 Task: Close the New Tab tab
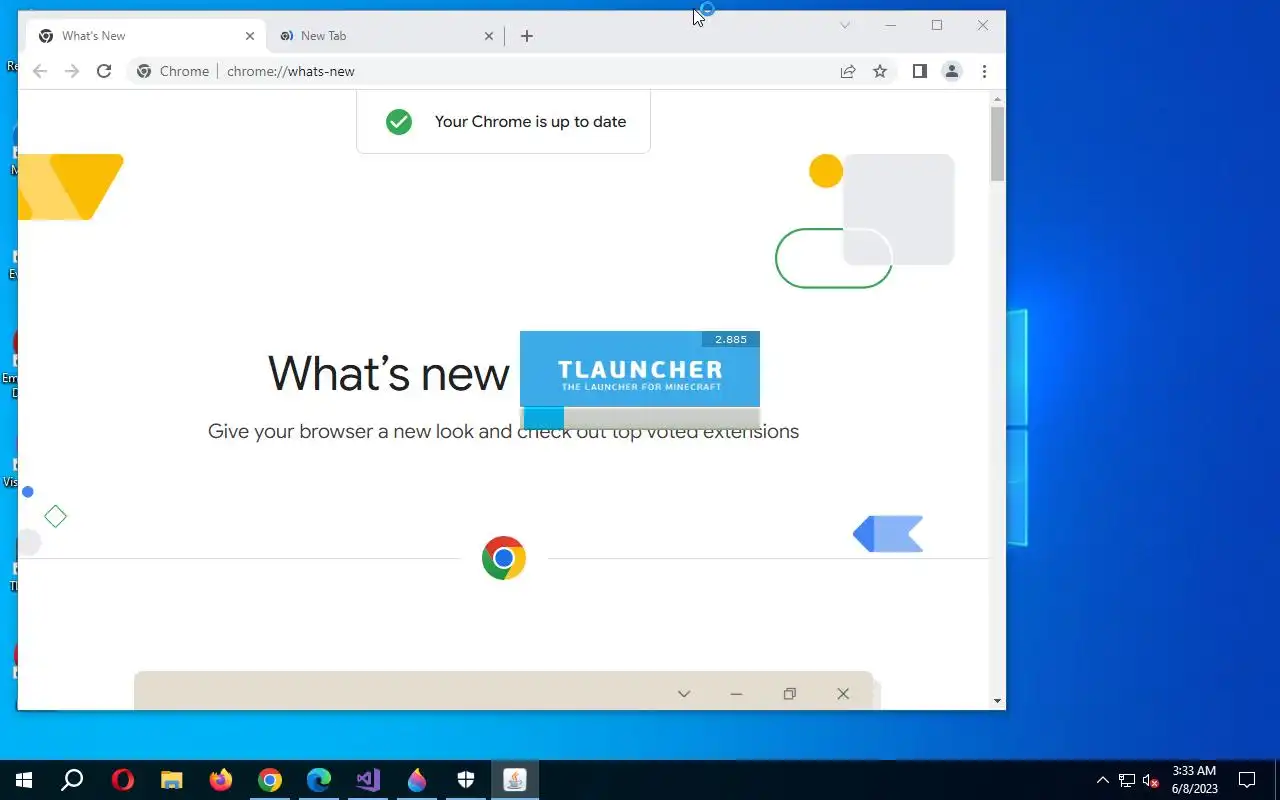pos(489,36)
